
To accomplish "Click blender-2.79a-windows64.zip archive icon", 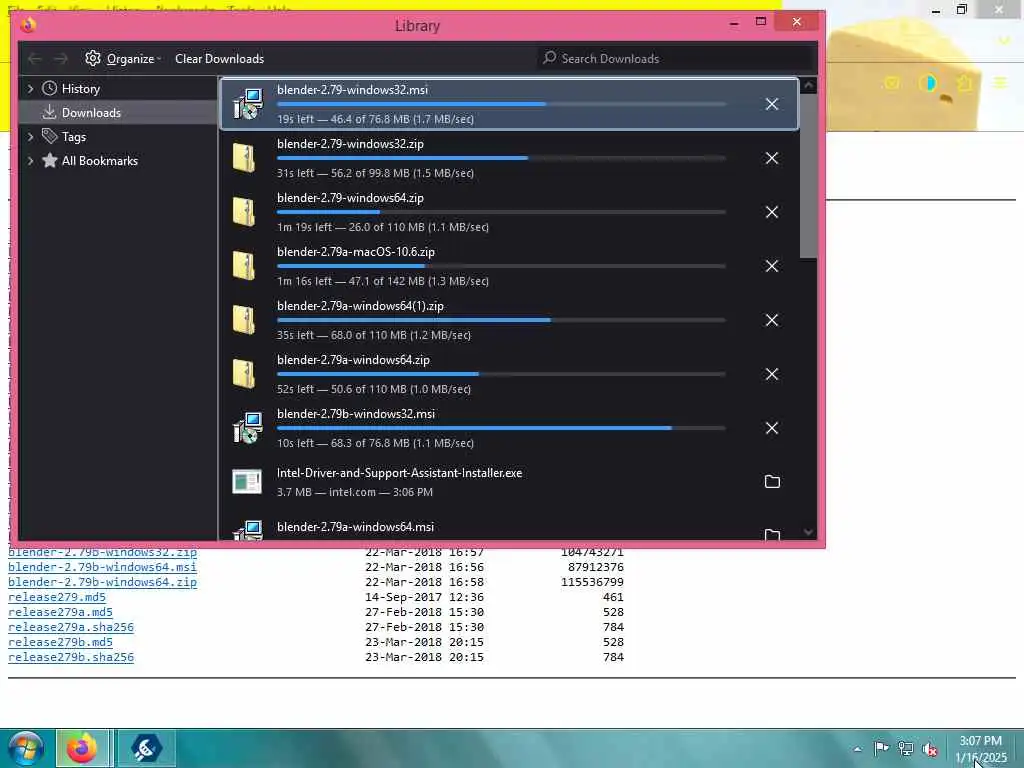I will pyautogui.click(x=244, y=374).
